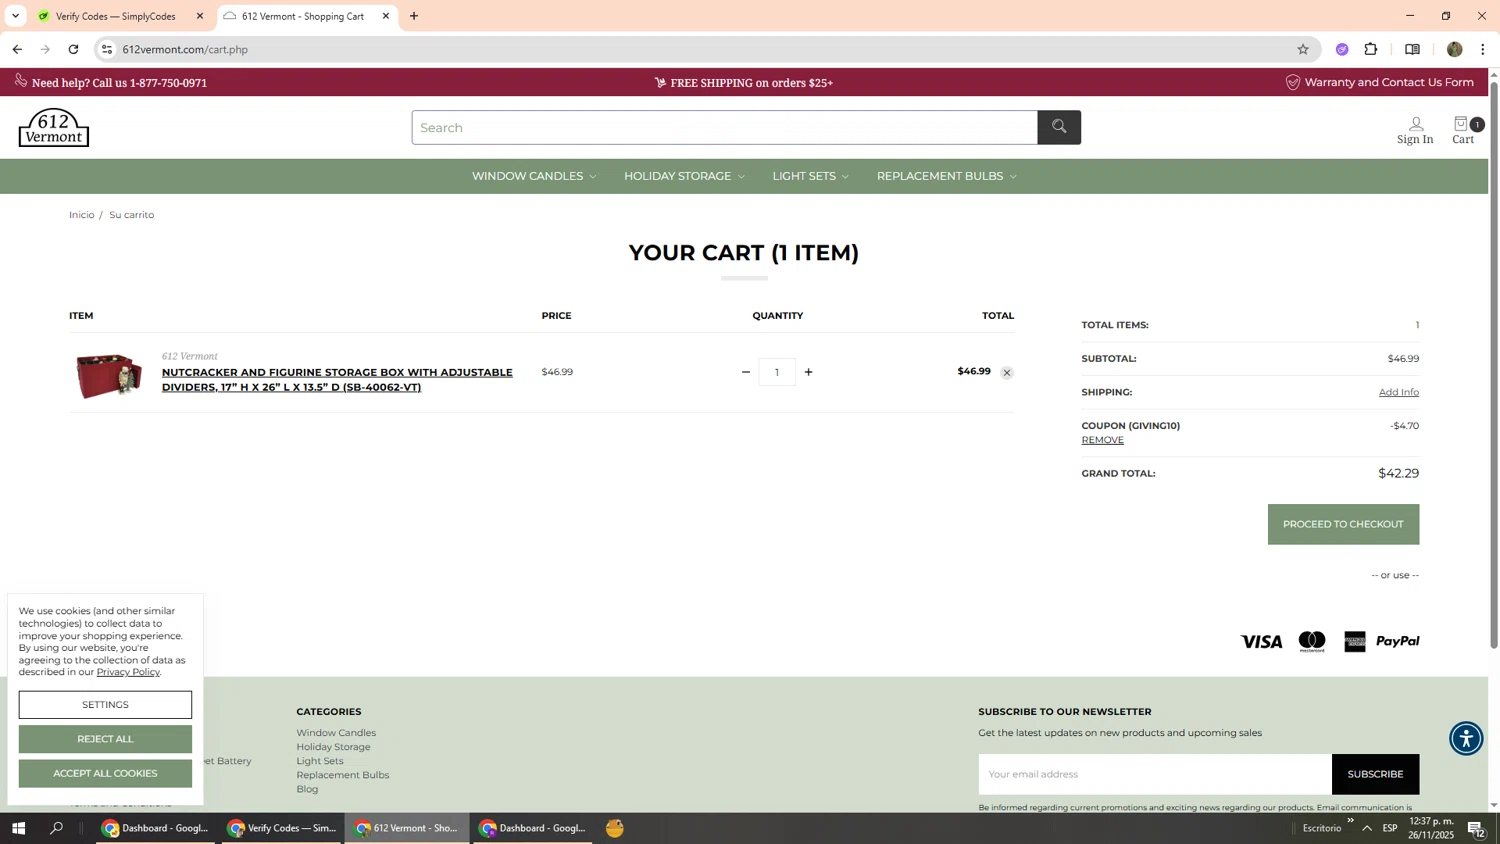1500x844 pixels.
Task: Remove the nutcracker item with X icon
Action: click(1007, 373)
